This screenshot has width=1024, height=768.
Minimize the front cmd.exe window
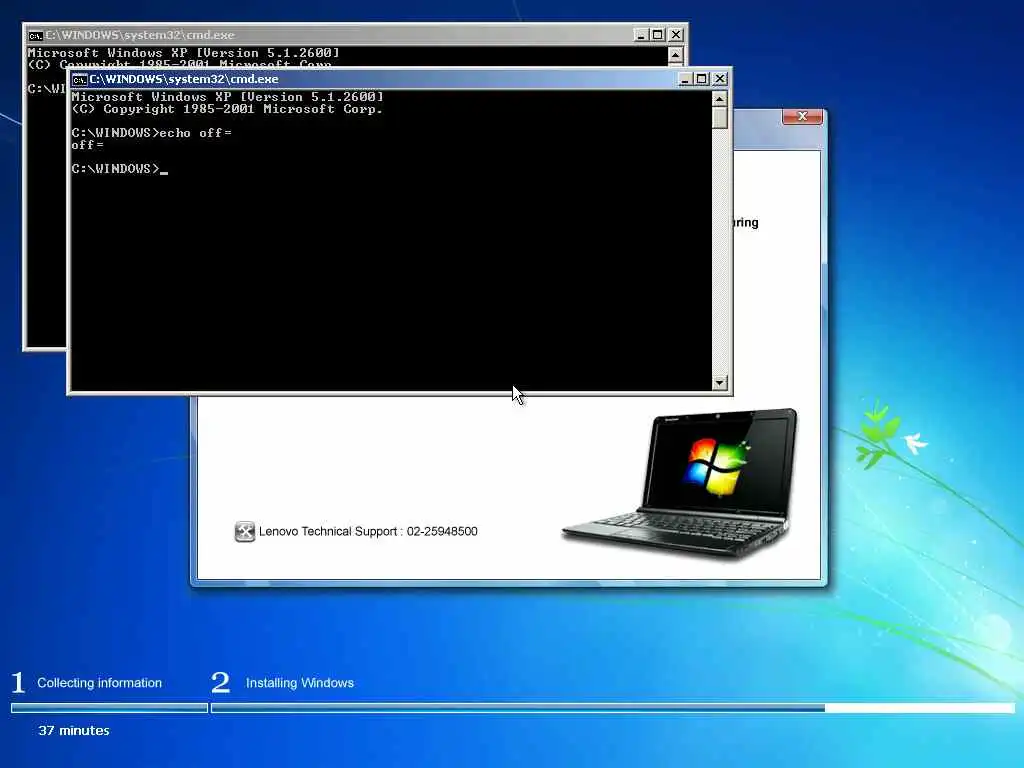(685, 79)
